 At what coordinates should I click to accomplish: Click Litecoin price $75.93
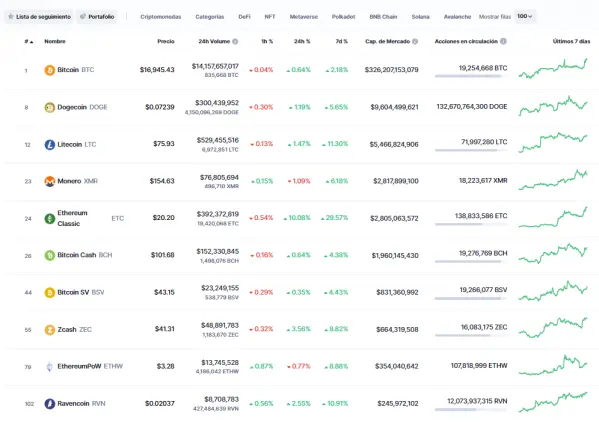tap(164, 144)
